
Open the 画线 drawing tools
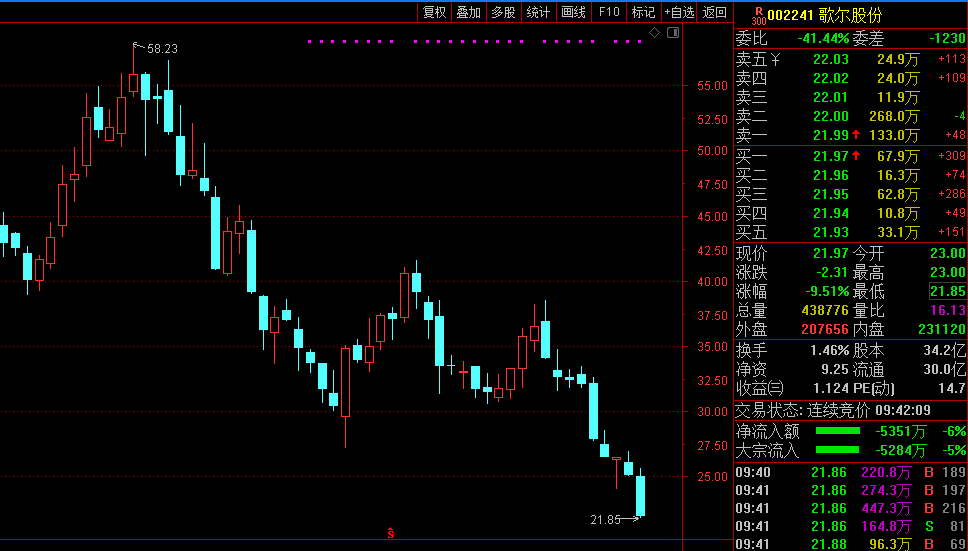573,12
